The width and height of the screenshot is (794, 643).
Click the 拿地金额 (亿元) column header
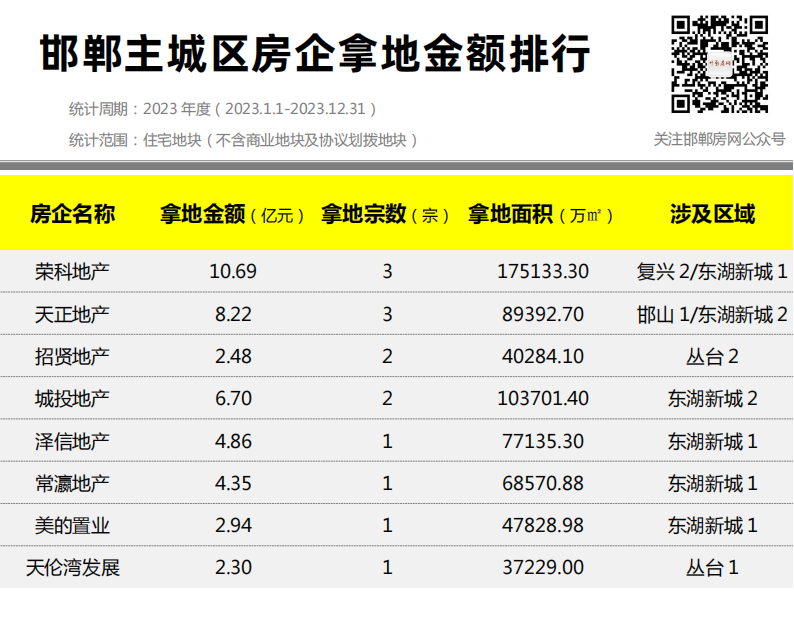(x=232, y=215)
